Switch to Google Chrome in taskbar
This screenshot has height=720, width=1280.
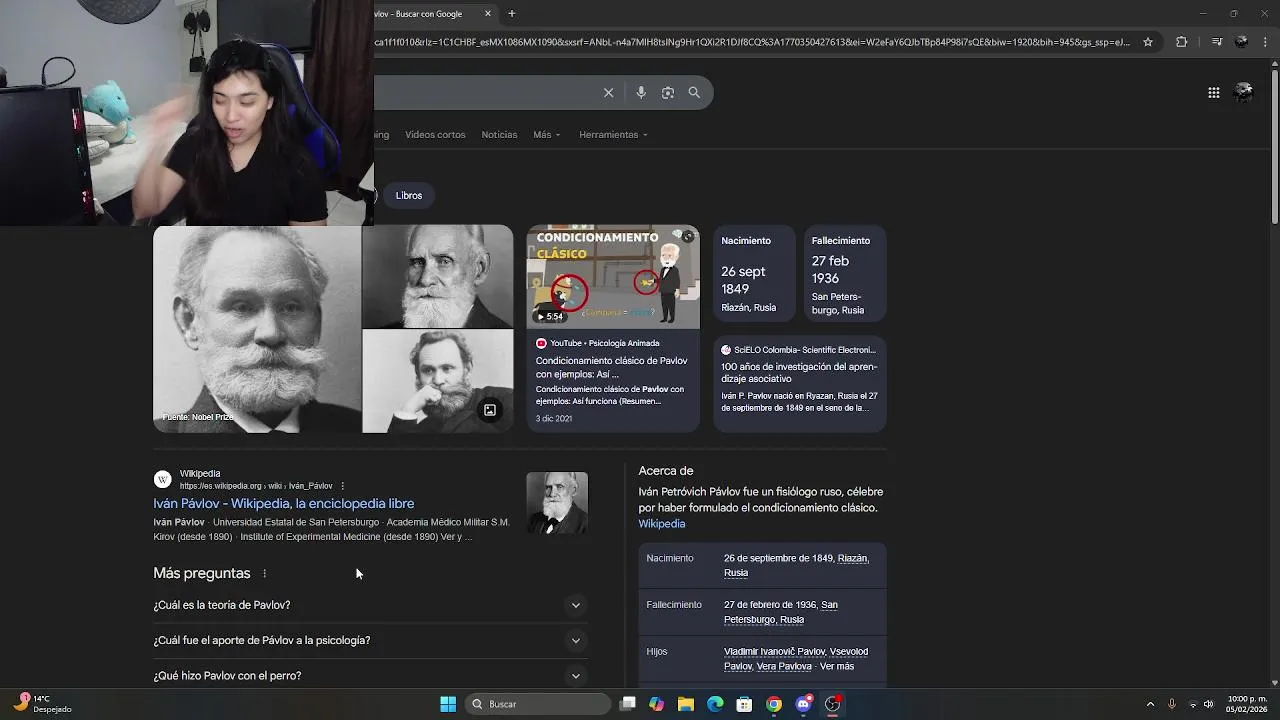click(773, 704)
